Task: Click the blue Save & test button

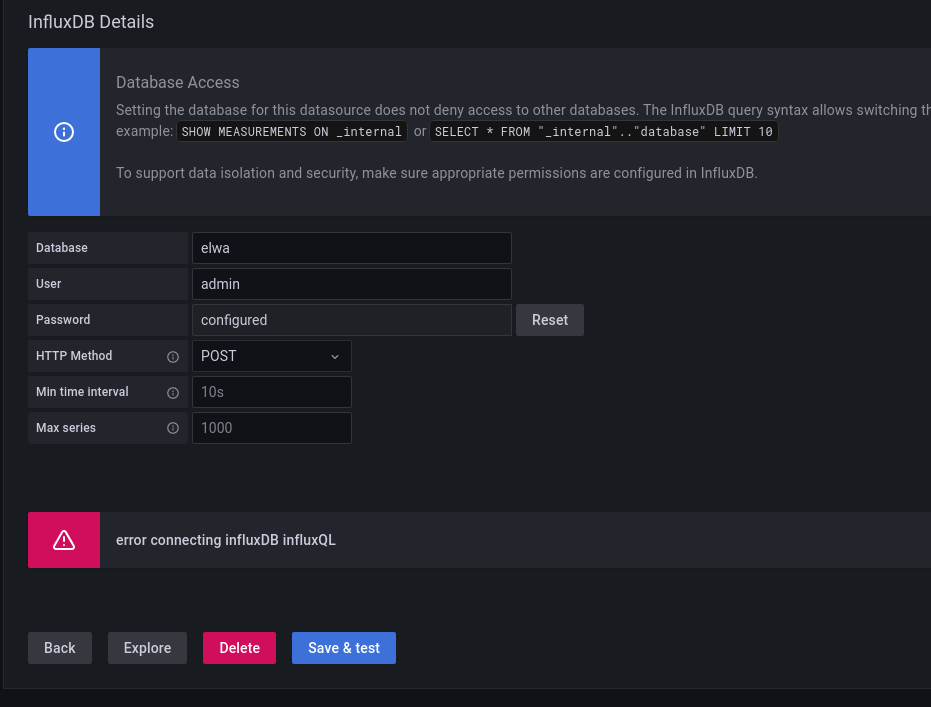Action: click(x=343, y=648)
